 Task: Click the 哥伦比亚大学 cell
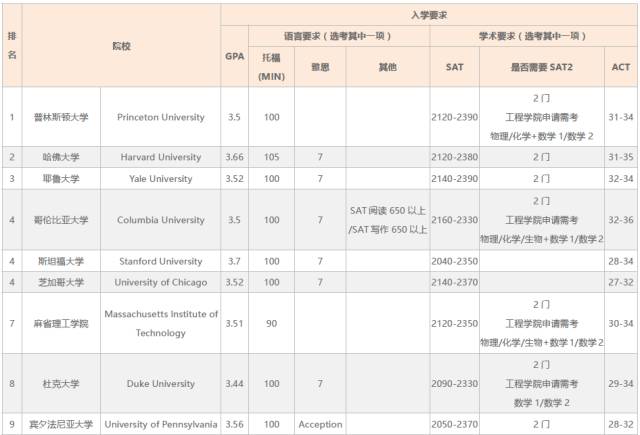pos(61,220)
